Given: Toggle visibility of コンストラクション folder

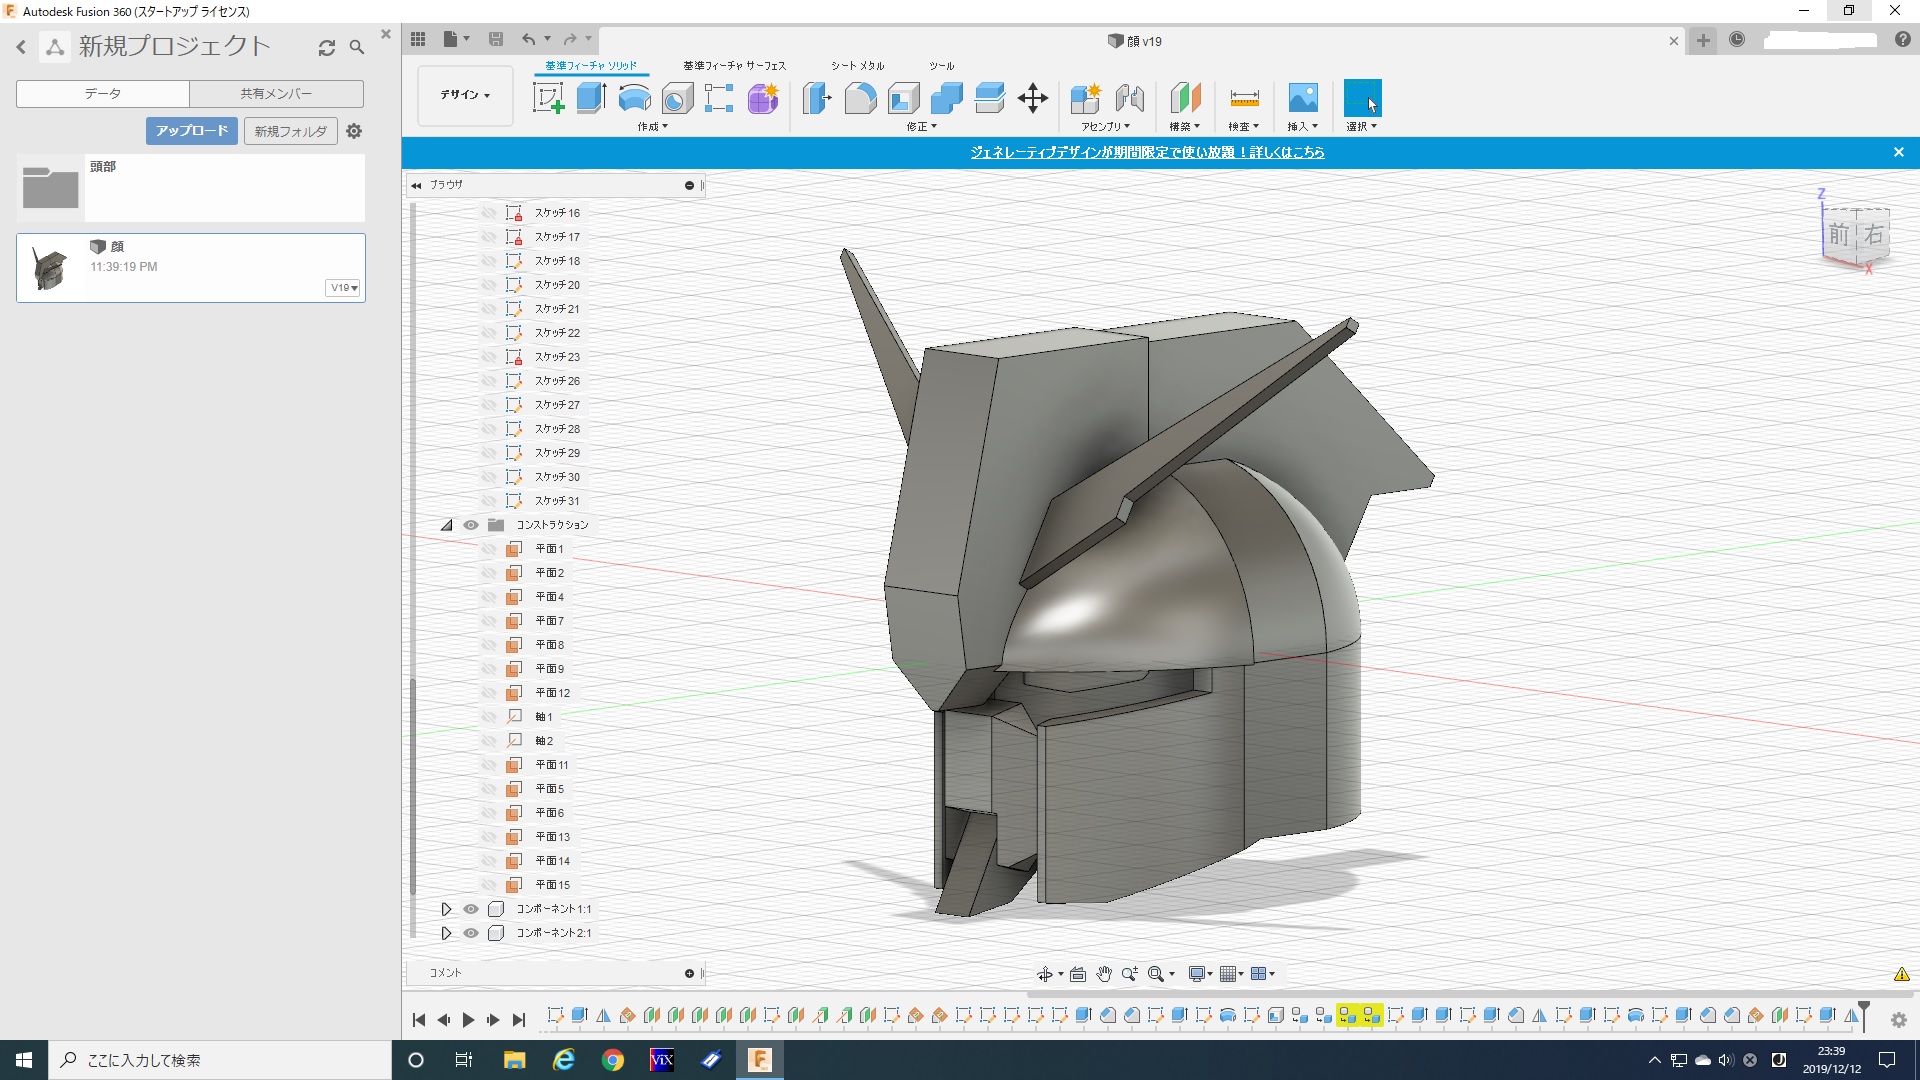Looking at the screenshot, I should [471, 525].
